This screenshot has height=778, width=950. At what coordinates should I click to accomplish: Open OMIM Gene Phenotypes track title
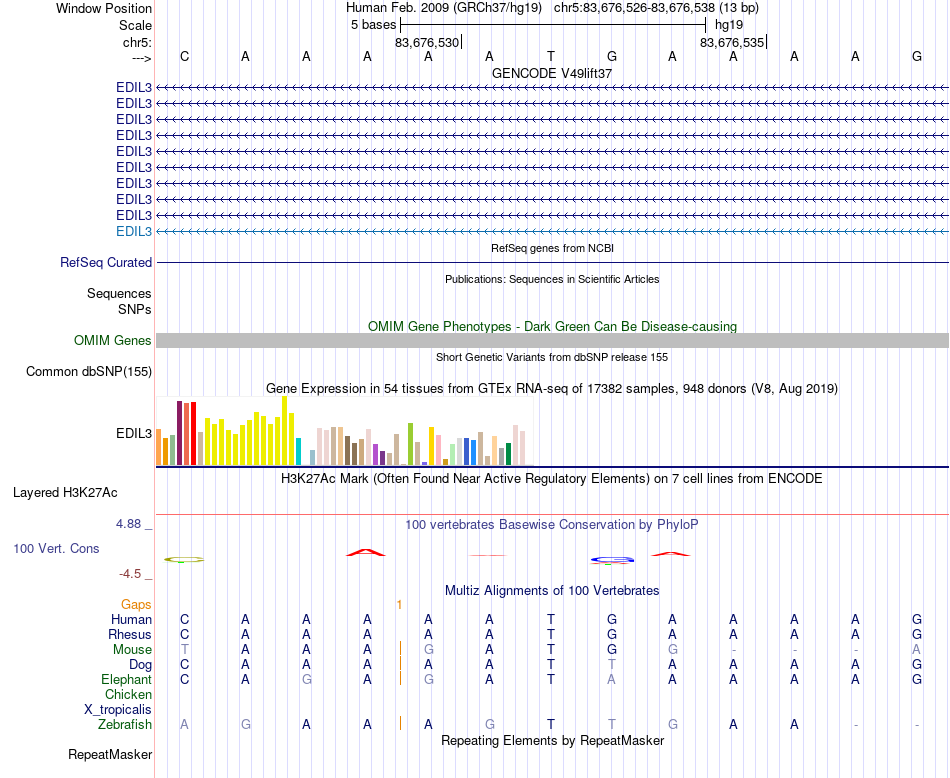point(552,327)
